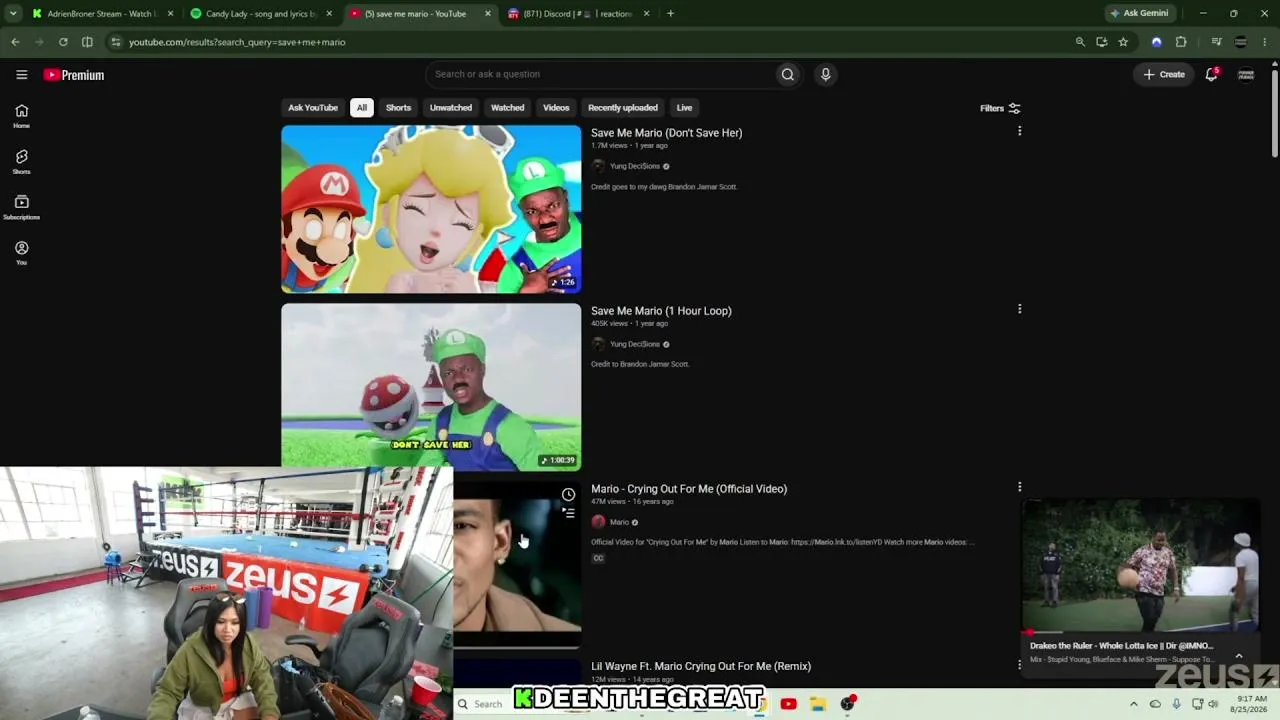
Task: Filter results by Live chip
Action: pyautogui.click(x=684, y=108)
